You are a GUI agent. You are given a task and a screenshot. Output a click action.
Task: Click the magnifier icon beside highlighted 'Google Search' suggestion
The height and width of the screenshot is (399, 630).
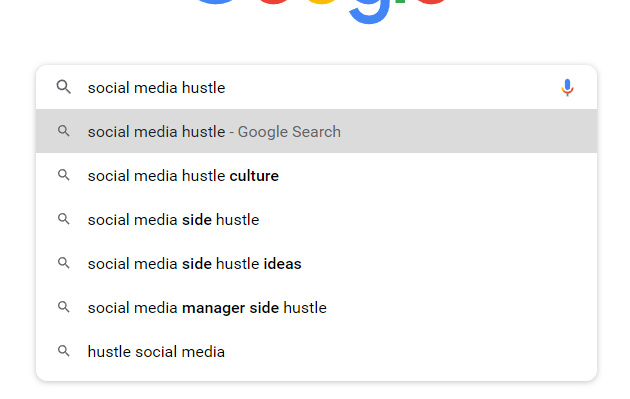point(63,131)
